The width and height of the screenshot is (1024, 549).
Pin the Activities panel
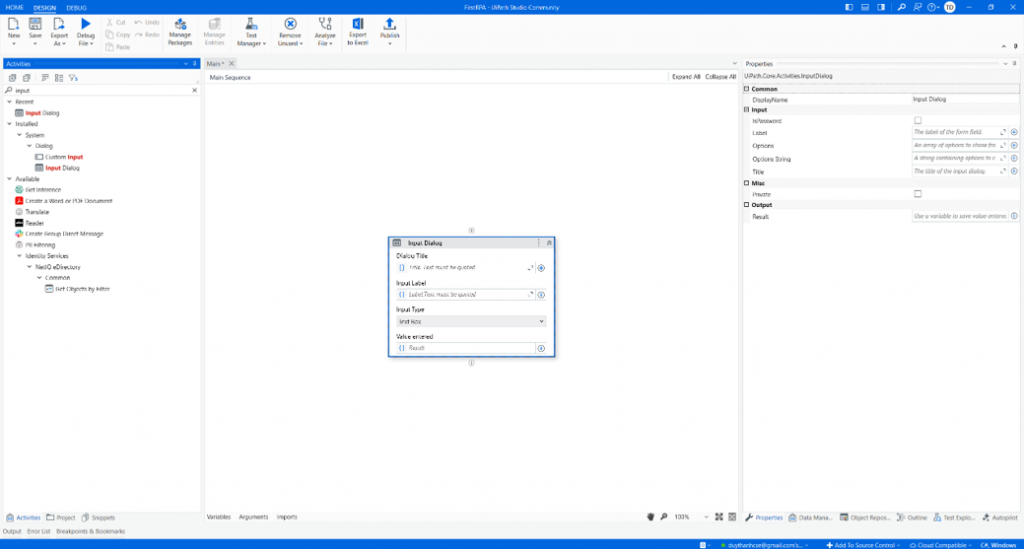coord(195,63)
